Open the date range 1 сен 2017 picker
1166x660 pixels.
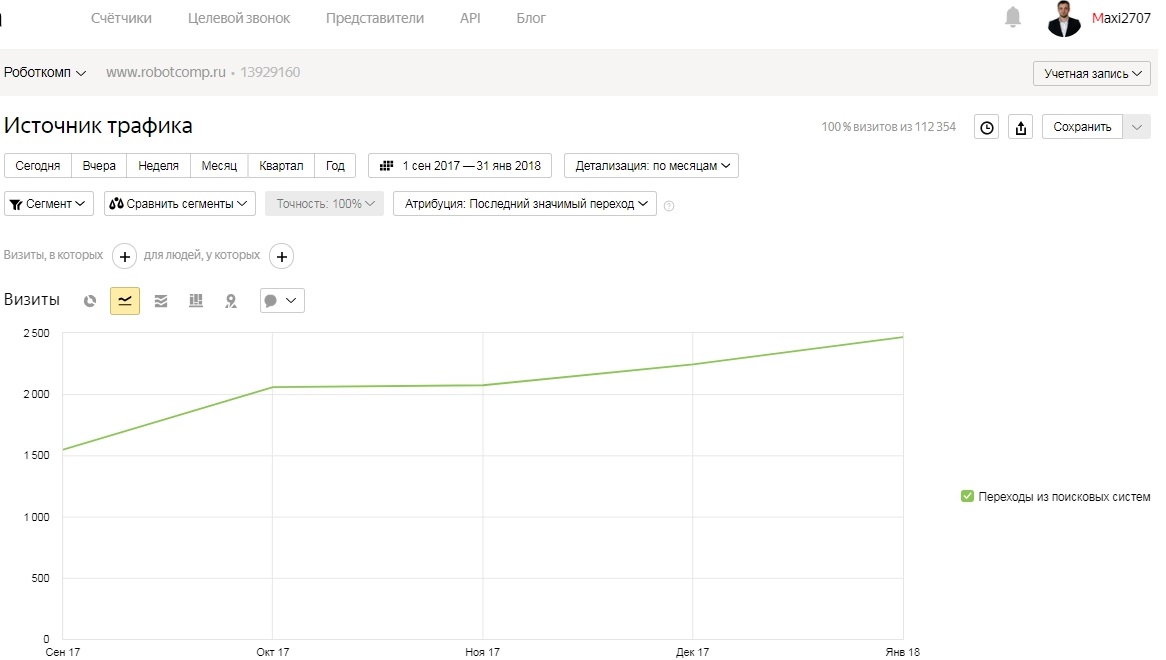[460, 166]
